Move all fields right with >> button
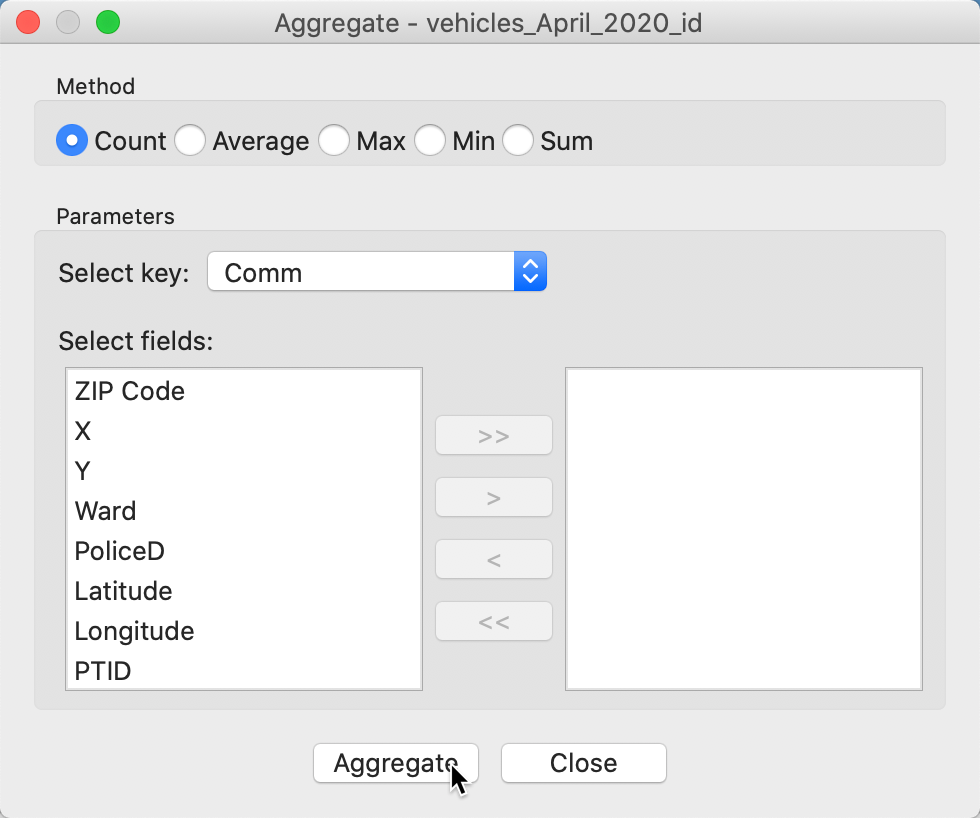 (494, 436)
